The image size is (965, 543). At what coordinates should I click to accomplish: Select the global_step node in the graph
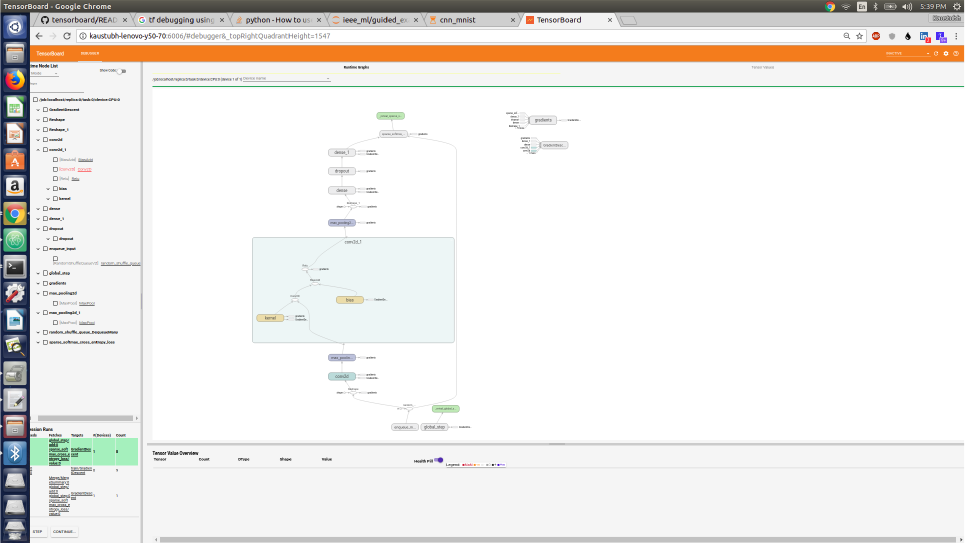(434, 427)
